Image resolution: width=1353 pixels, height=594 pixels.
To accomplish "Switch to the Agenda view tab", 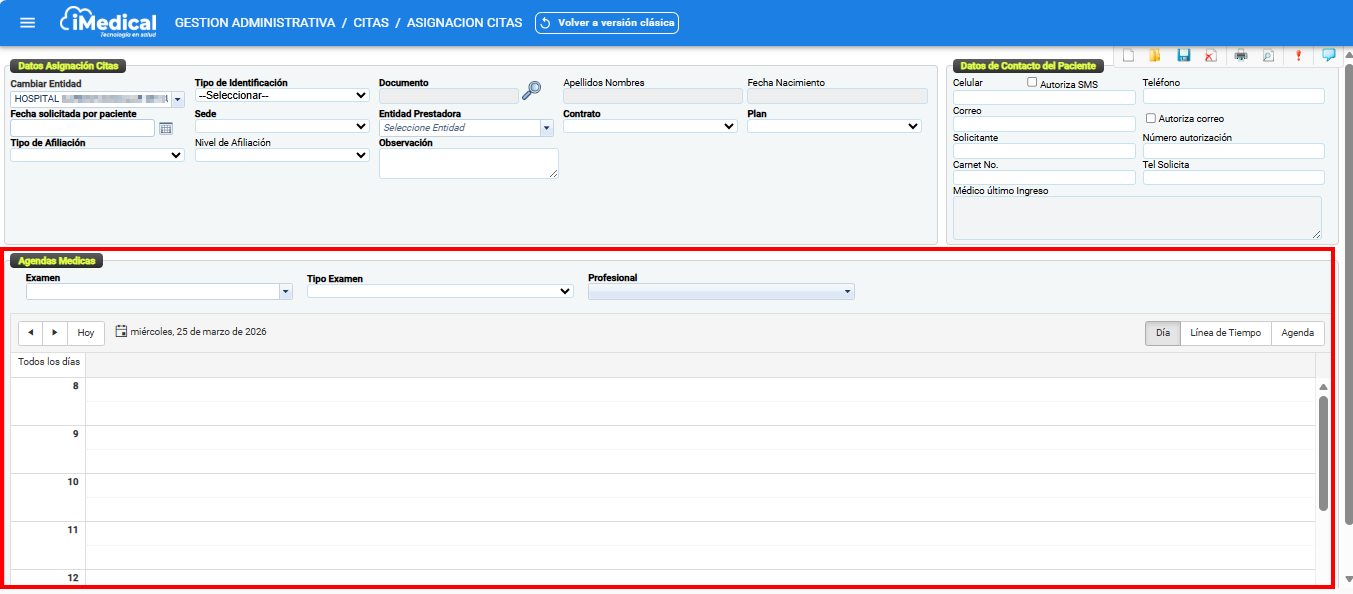I will click(x=1297, y=333).
